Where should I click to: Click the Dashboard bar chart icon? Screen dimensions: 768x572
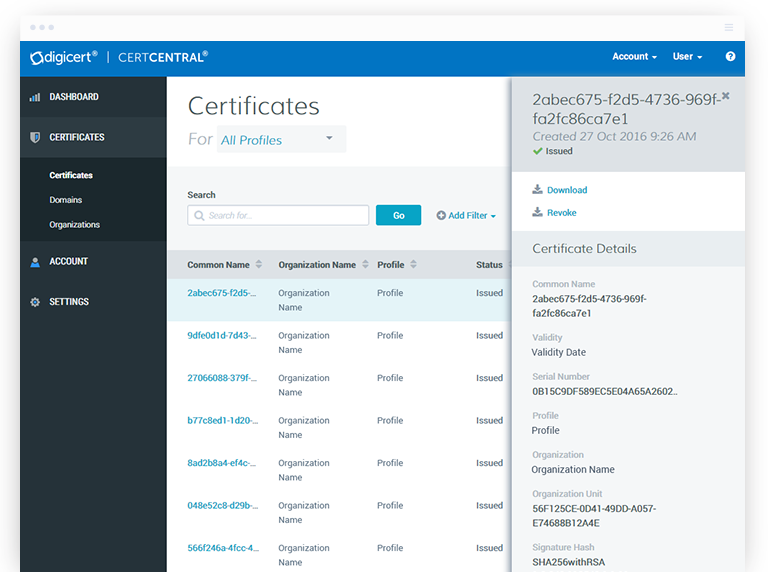click(35, 97)
